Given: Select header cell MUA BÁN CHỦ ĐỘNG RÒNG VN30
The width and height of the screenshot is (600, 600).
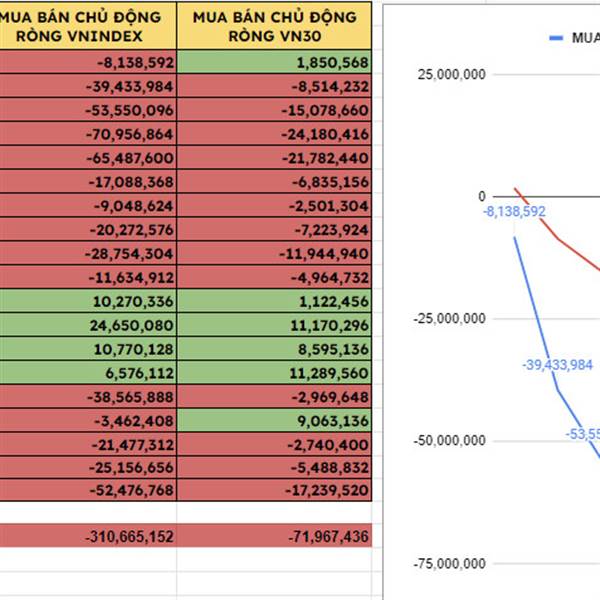Looking at the screenshot, I should (274, 26).
